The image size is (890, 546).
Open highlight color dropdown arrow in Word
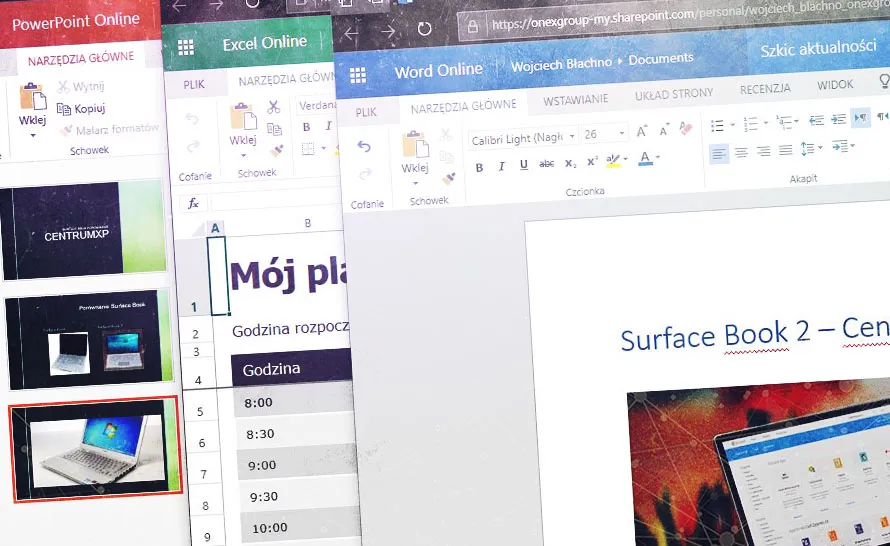pos(625,159)
